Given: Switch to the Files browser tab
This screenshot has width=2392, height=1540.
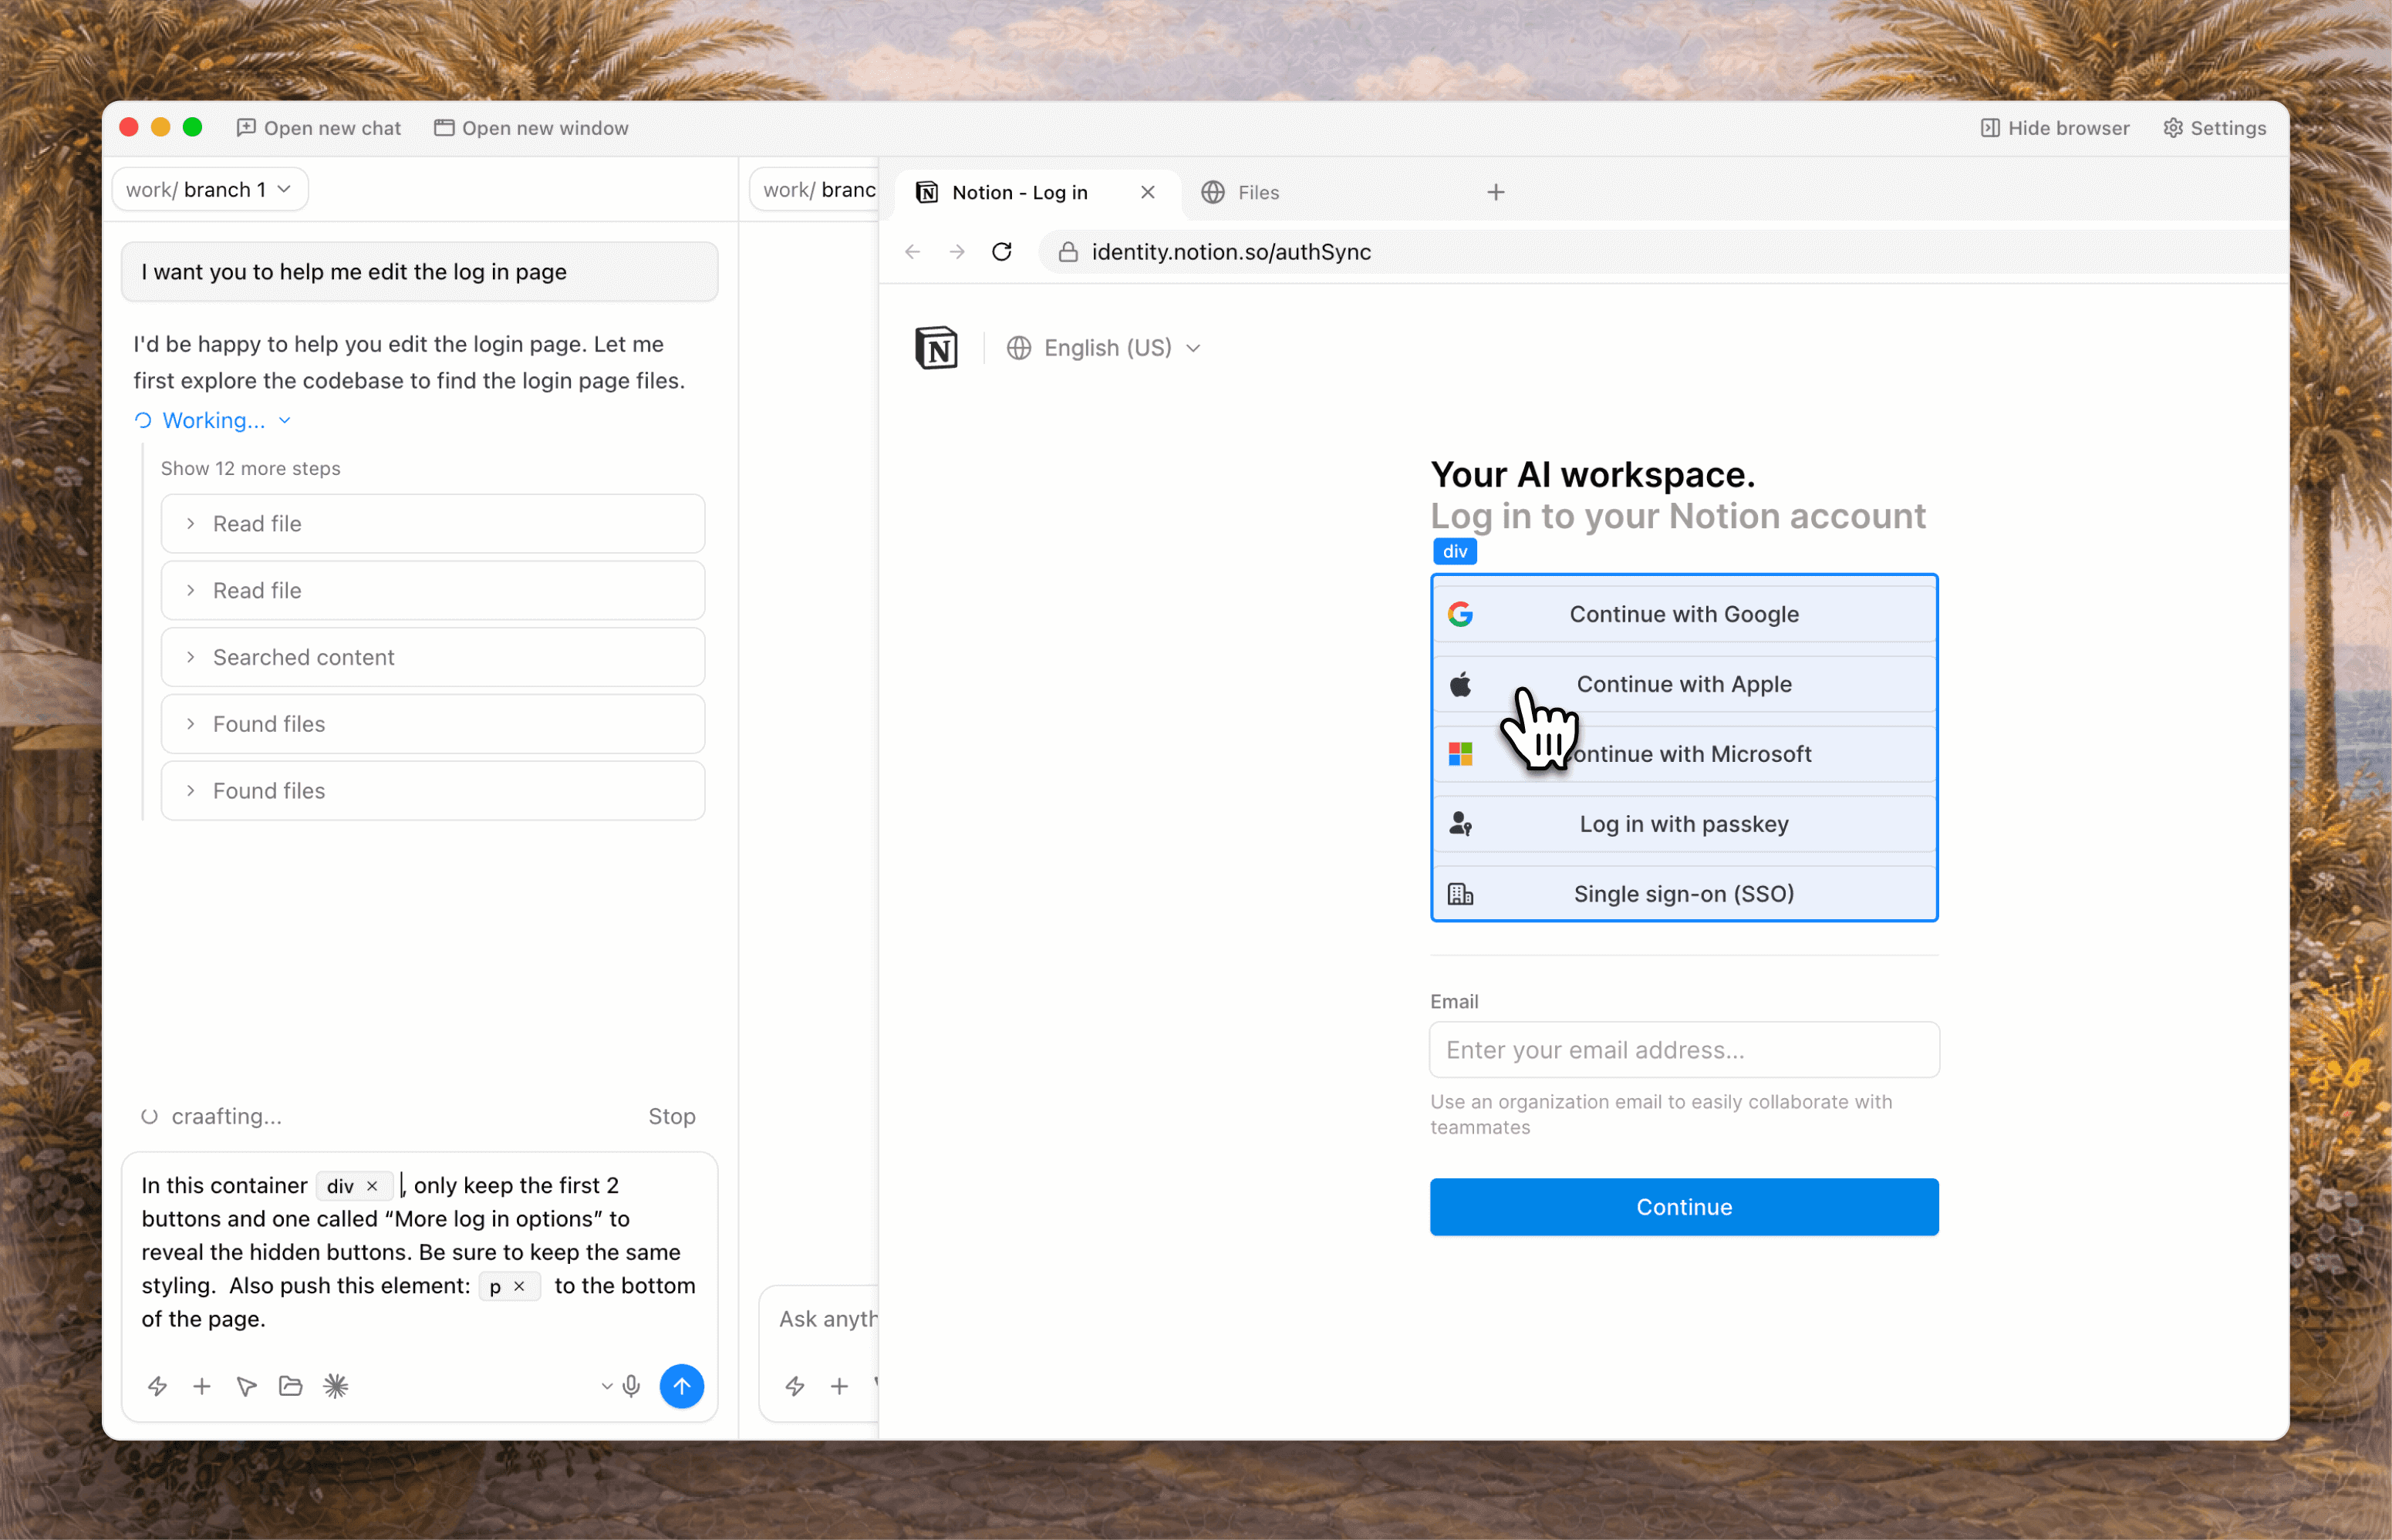Looking at the screenshot, I should pyautogui.click(x=1257, y=192).
